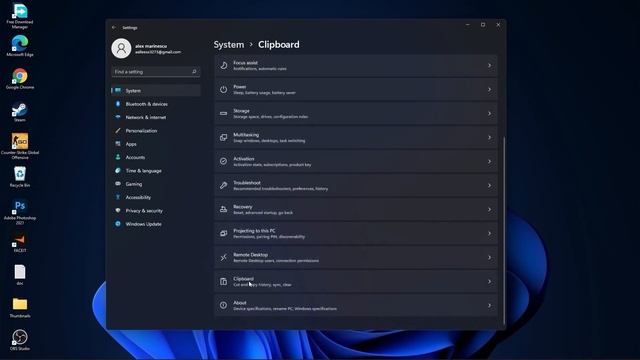Click the Multitasking windows icon
Viewport: 640px width, 360px height.
(223, 138)
